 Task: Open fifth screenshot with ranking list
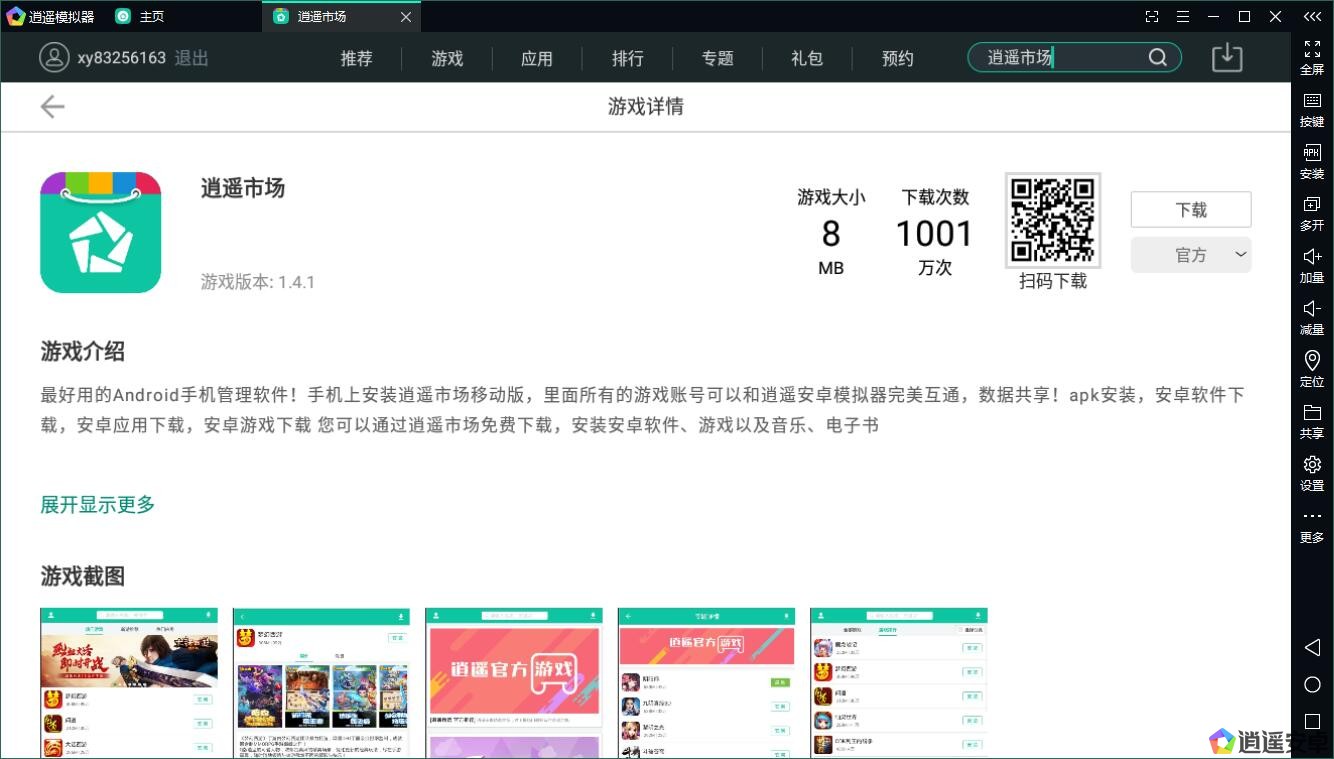click(899, 683)
